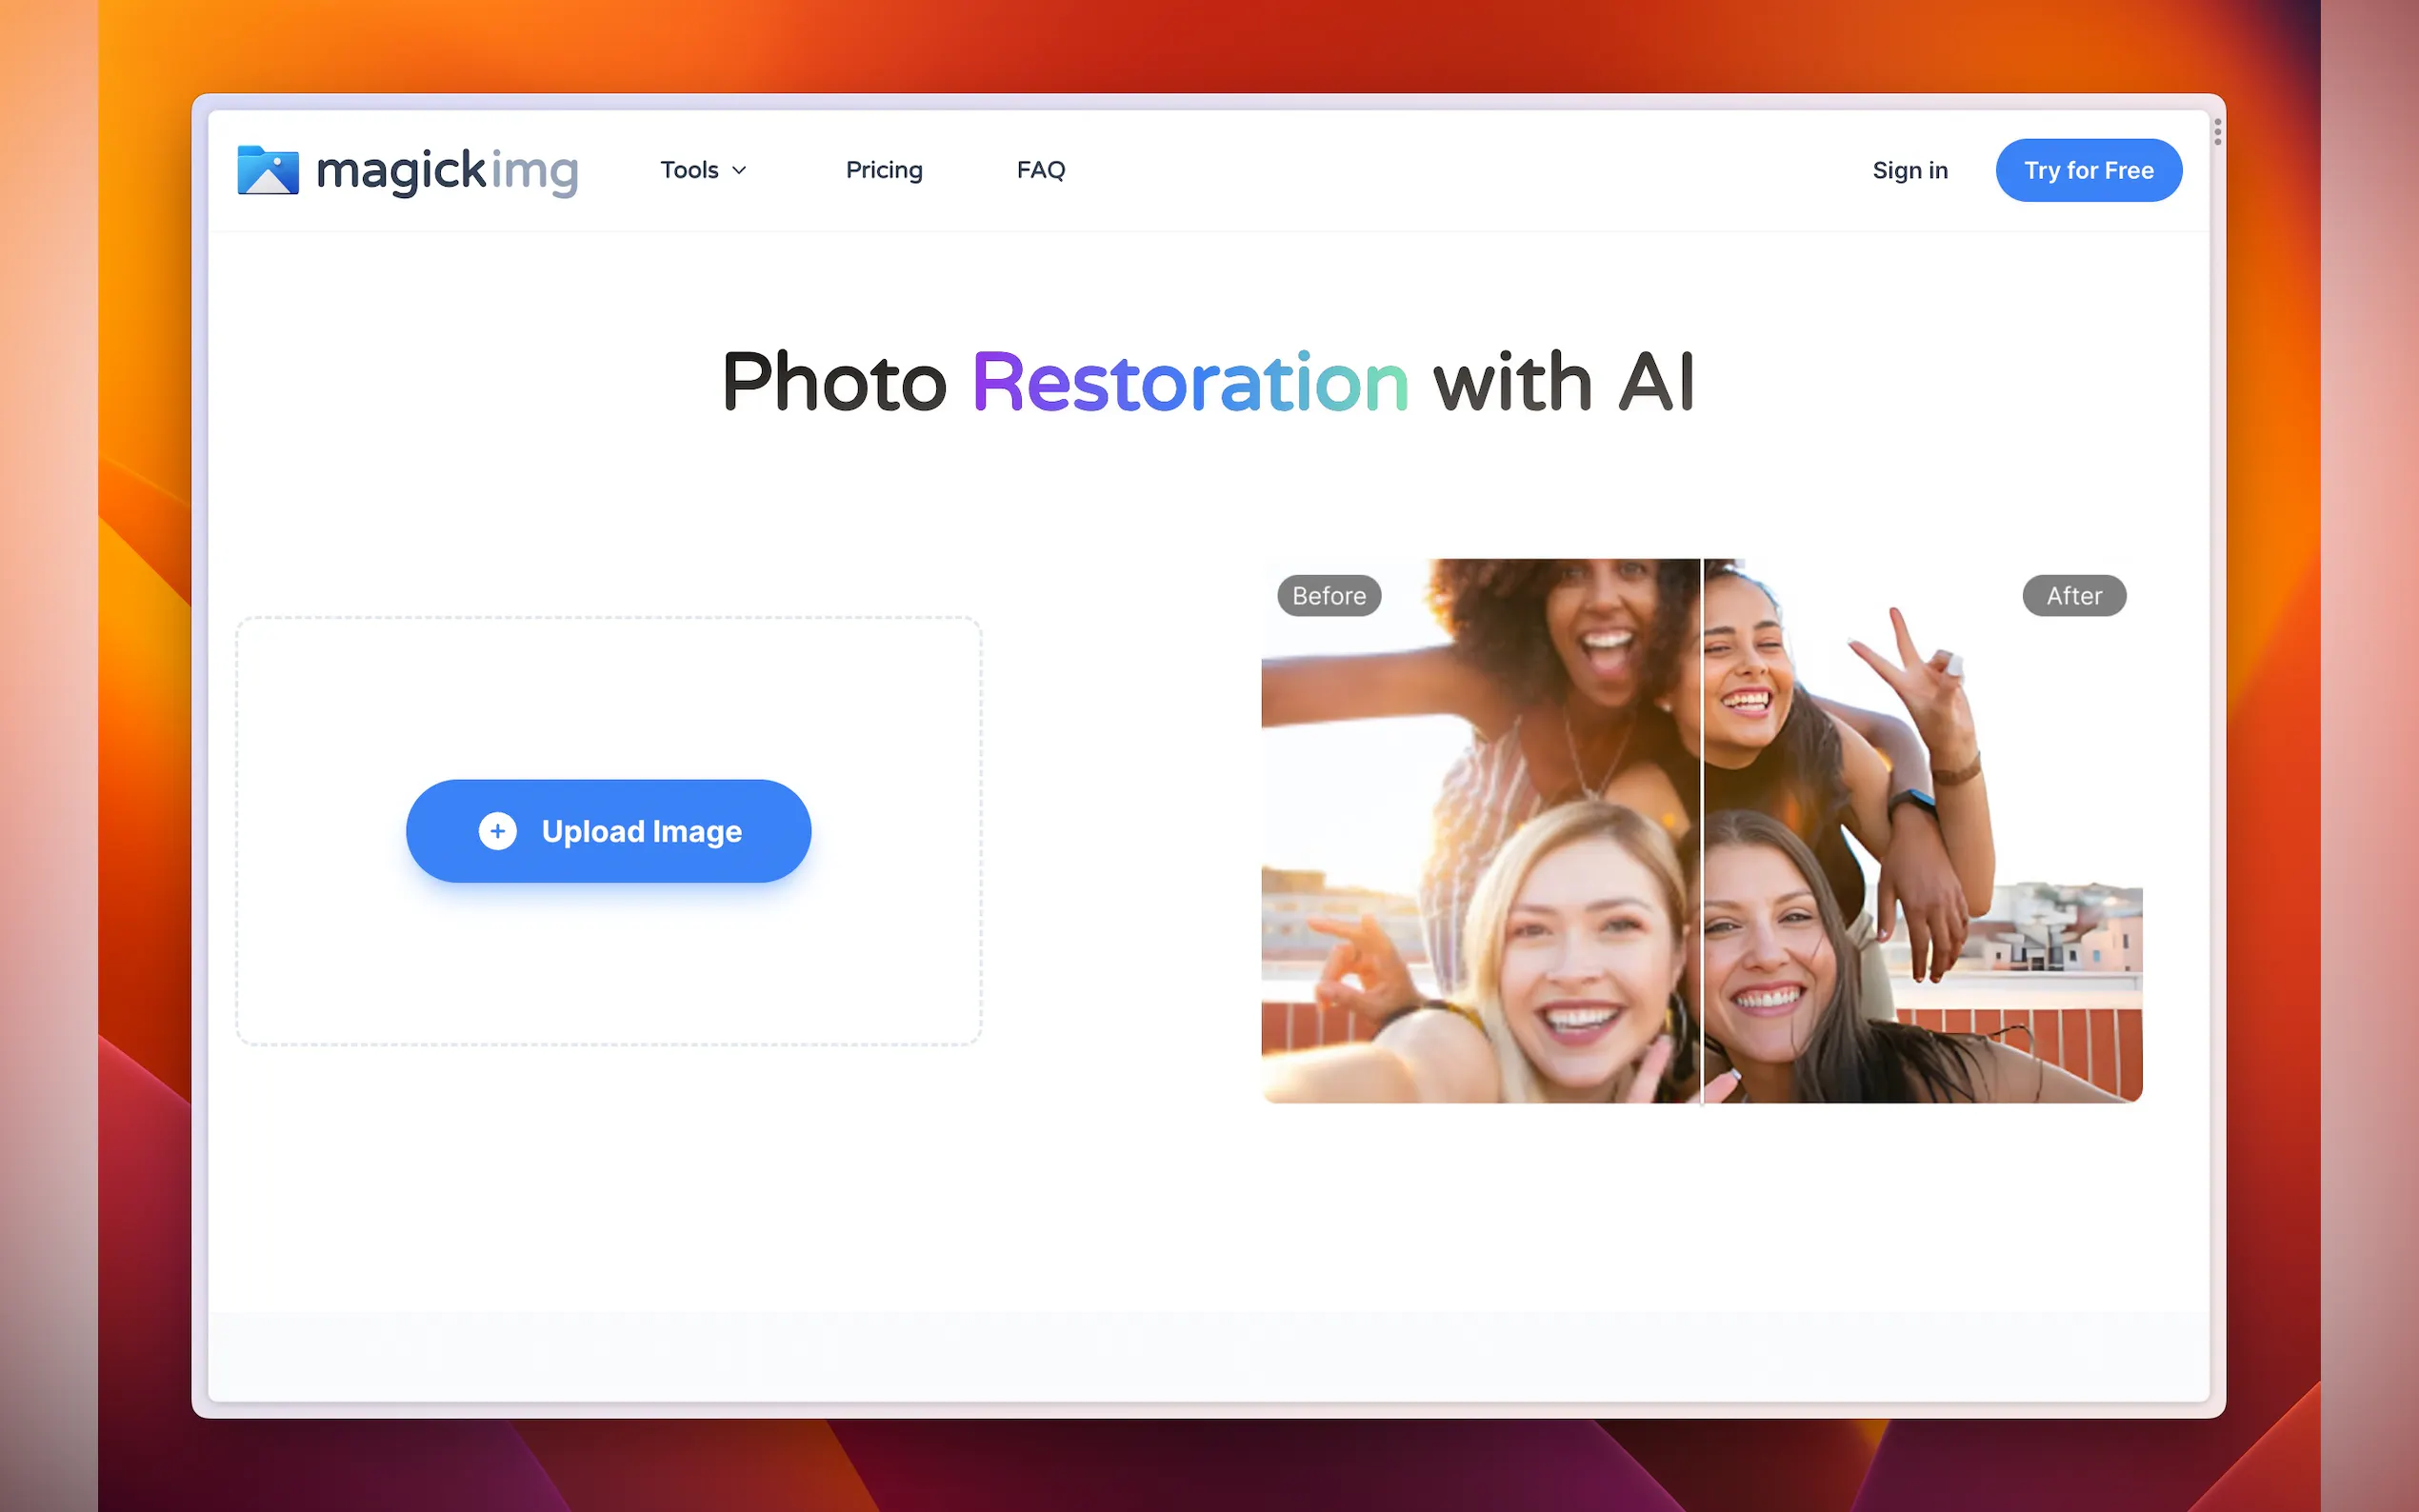The width and height of the screenshot is (2419, 1512).
Task: Expand the Tools dropdown menu
Action: (x=690, y=170)
